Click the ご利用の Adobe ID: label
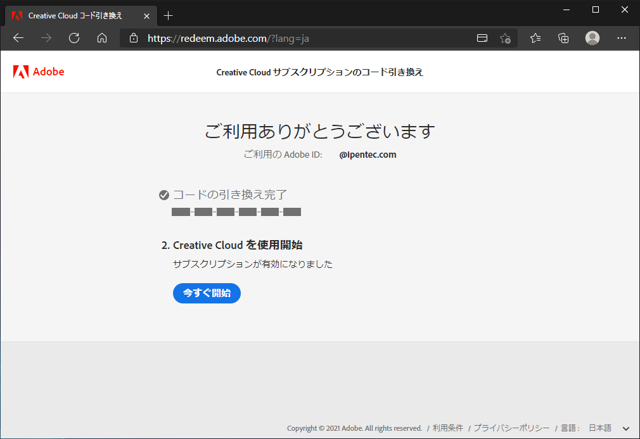This screenshot has width=640, height=439. click(x=283, y=155)
